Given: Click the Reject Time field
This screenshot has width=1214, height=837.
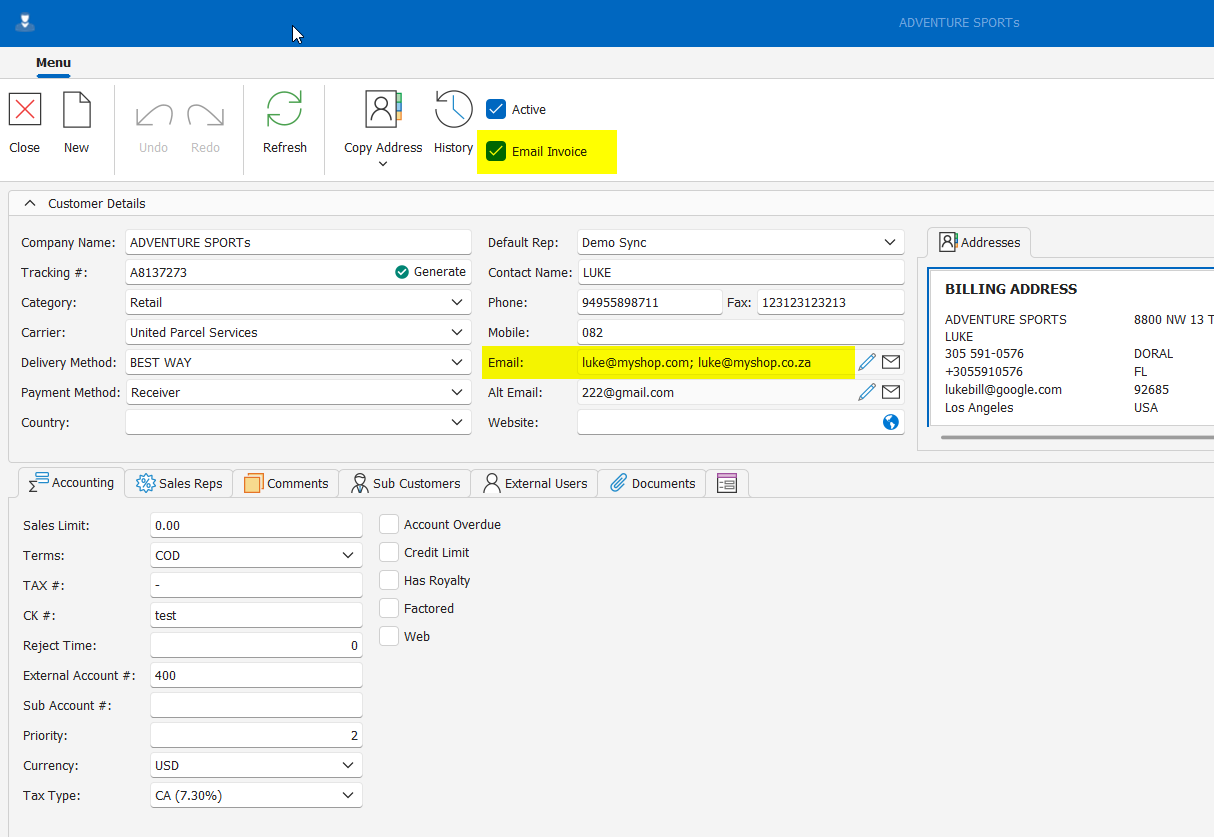Looking at the screenshot, I should pos(256,645).
